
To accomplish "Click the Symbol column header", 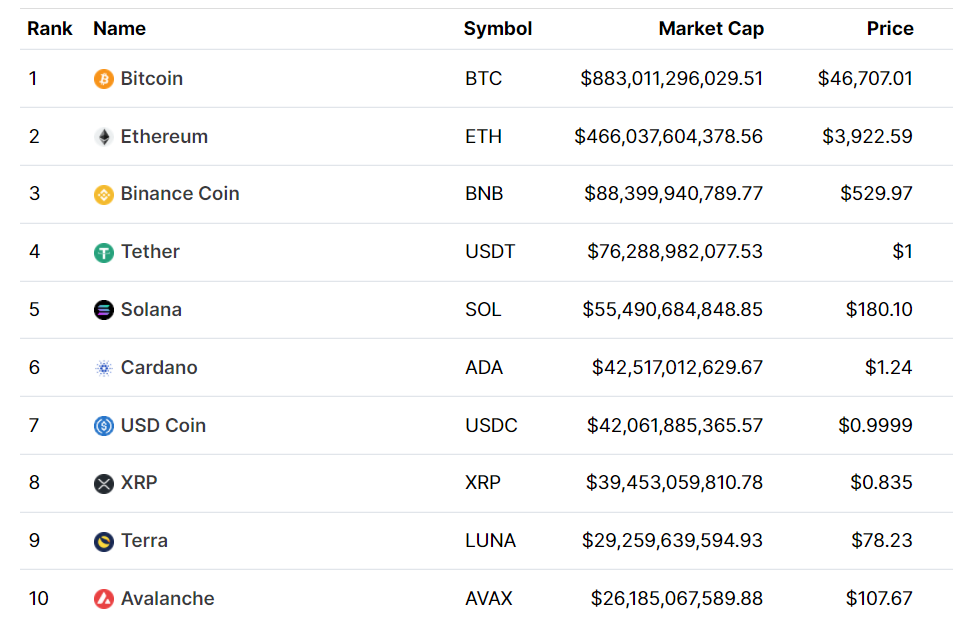I will (497, 29).
